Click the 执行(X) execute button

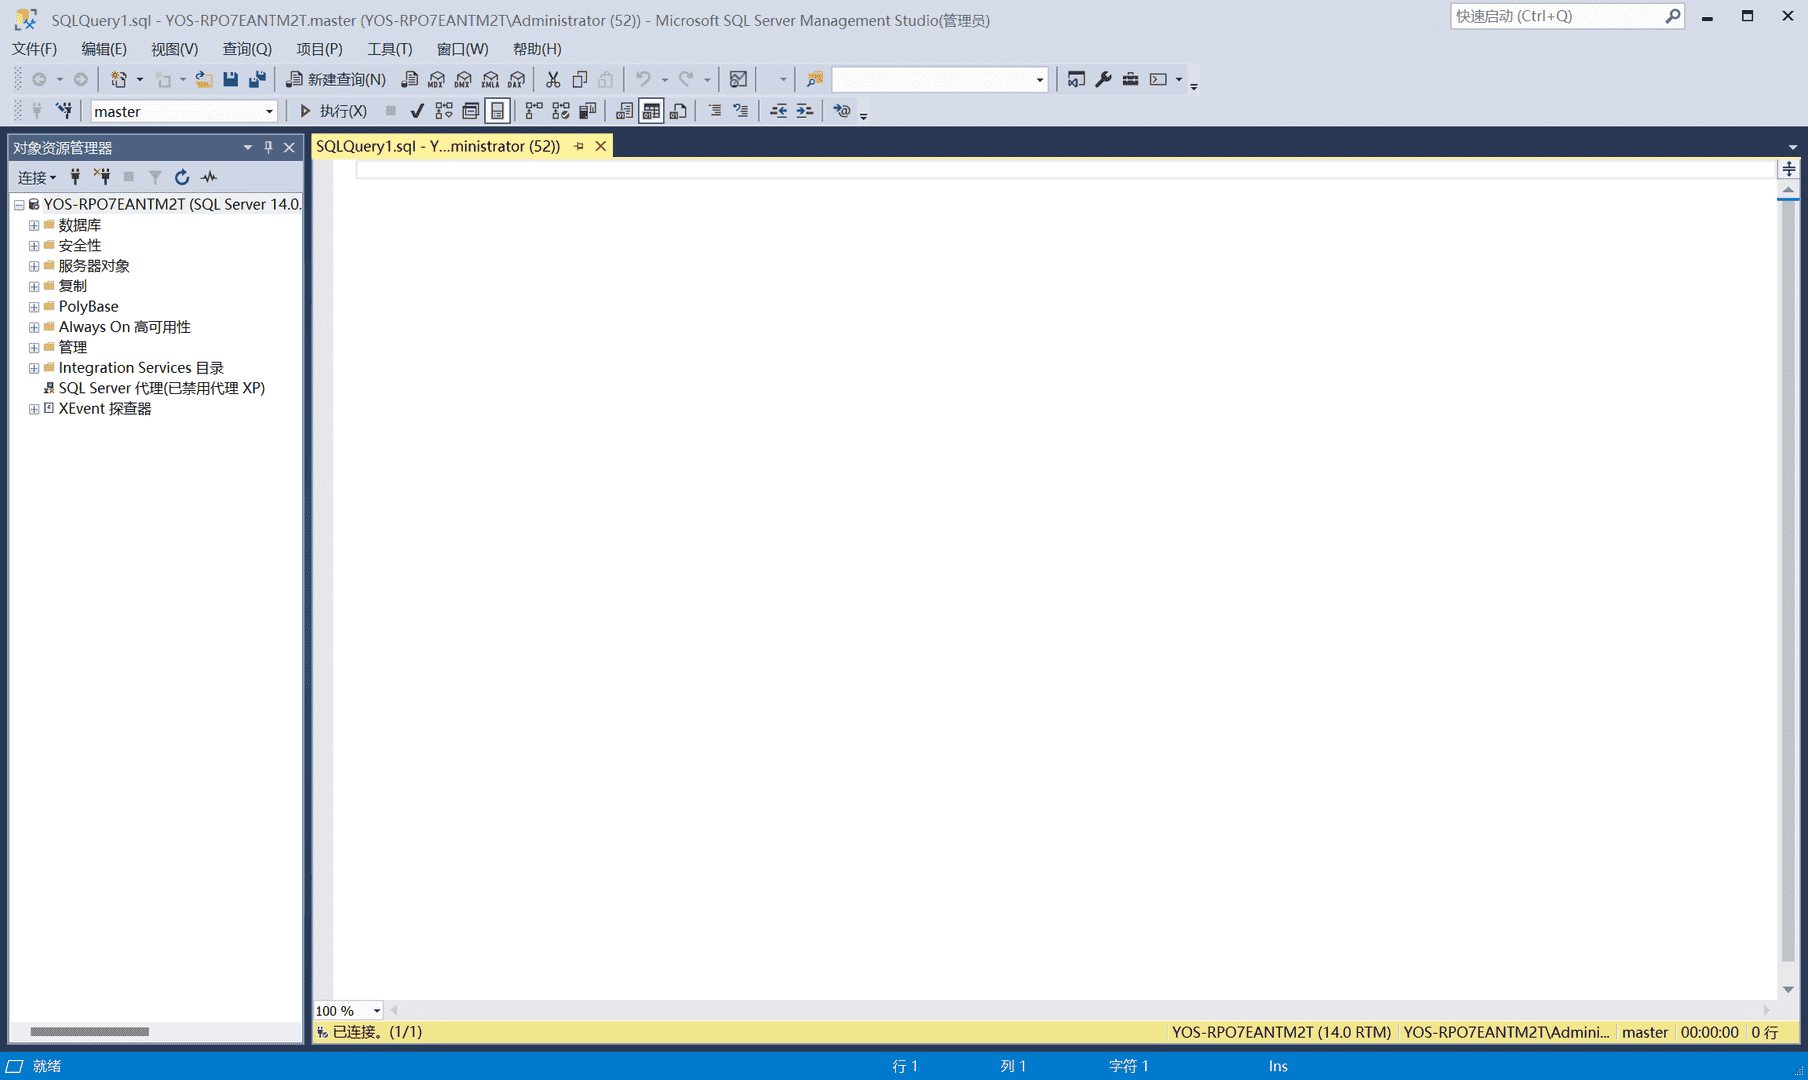point(333,111)
